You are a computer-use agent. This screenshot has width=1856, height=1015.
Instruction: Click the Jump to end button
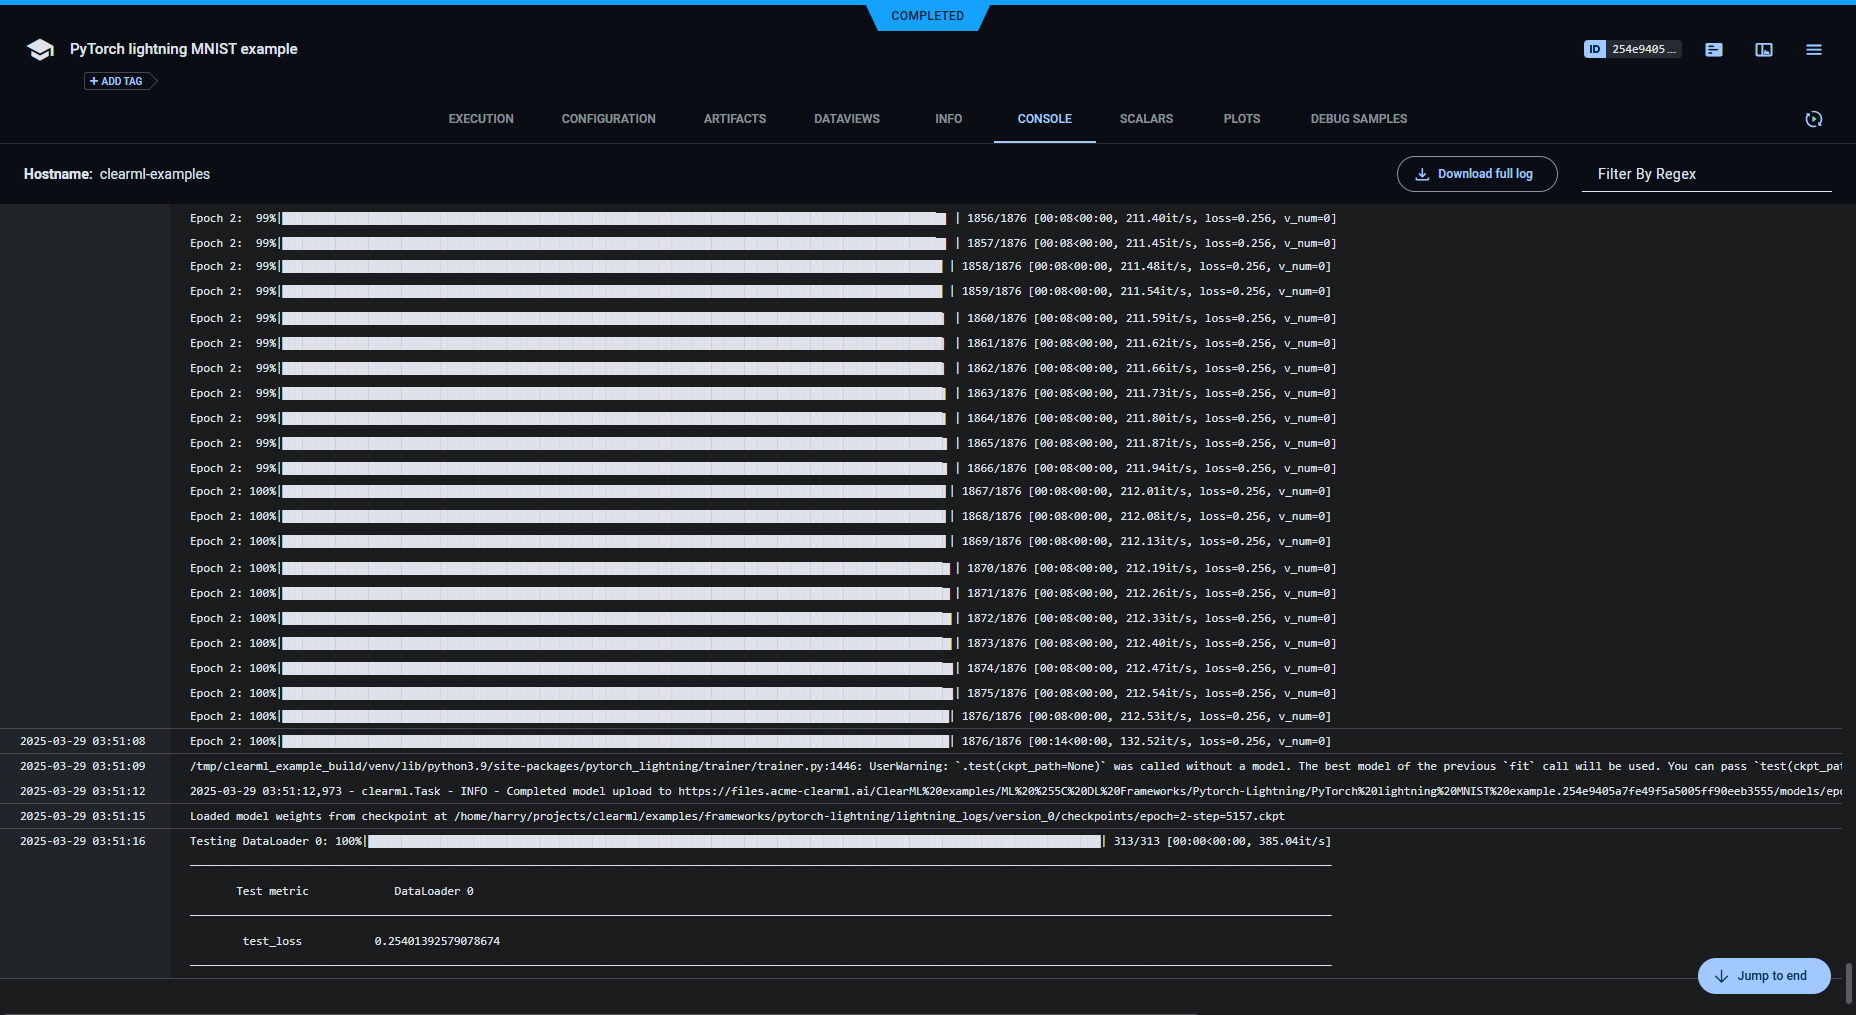1763,976
